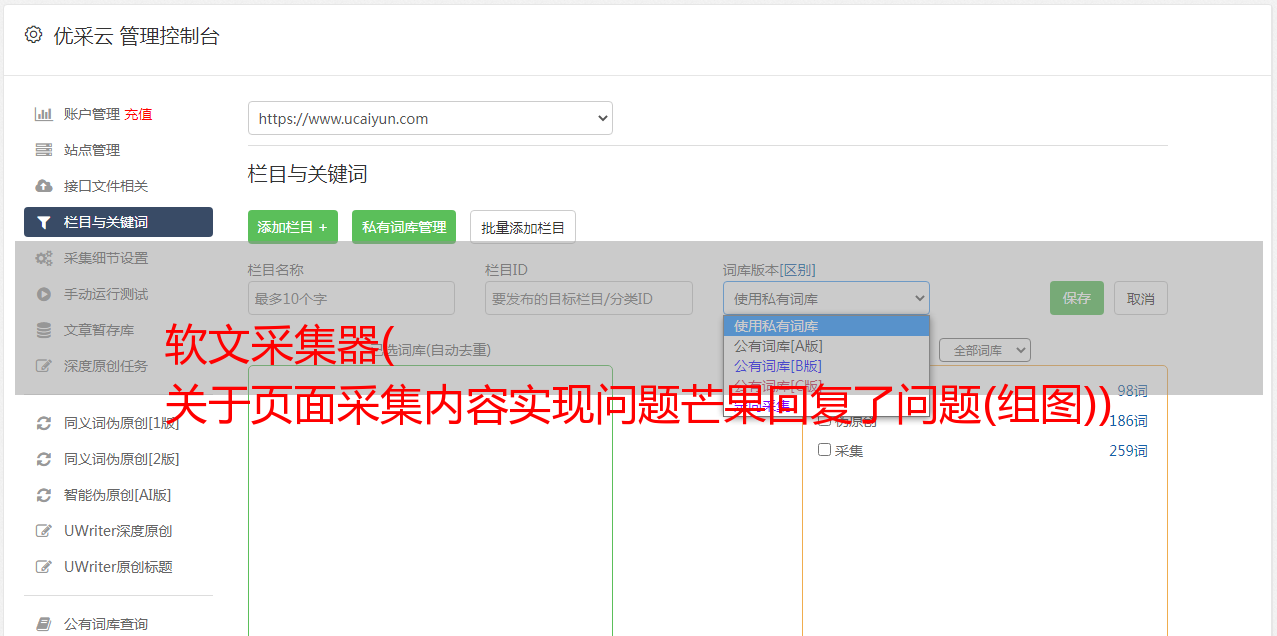The height and width of the screenshot is (636, 1277).
Task: Open 账户管理 via its bar chart icon
Action: click(44, 114)
